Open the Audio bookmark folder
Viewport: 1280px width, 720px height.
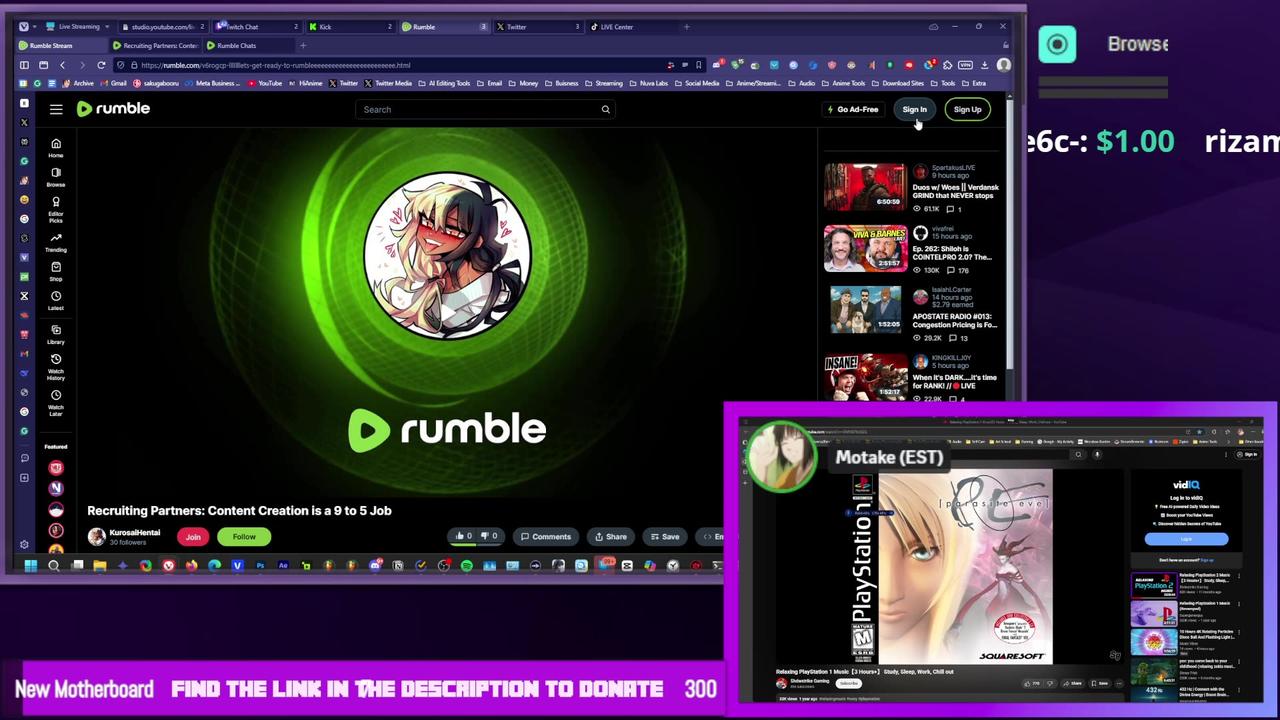click(802, 83)
